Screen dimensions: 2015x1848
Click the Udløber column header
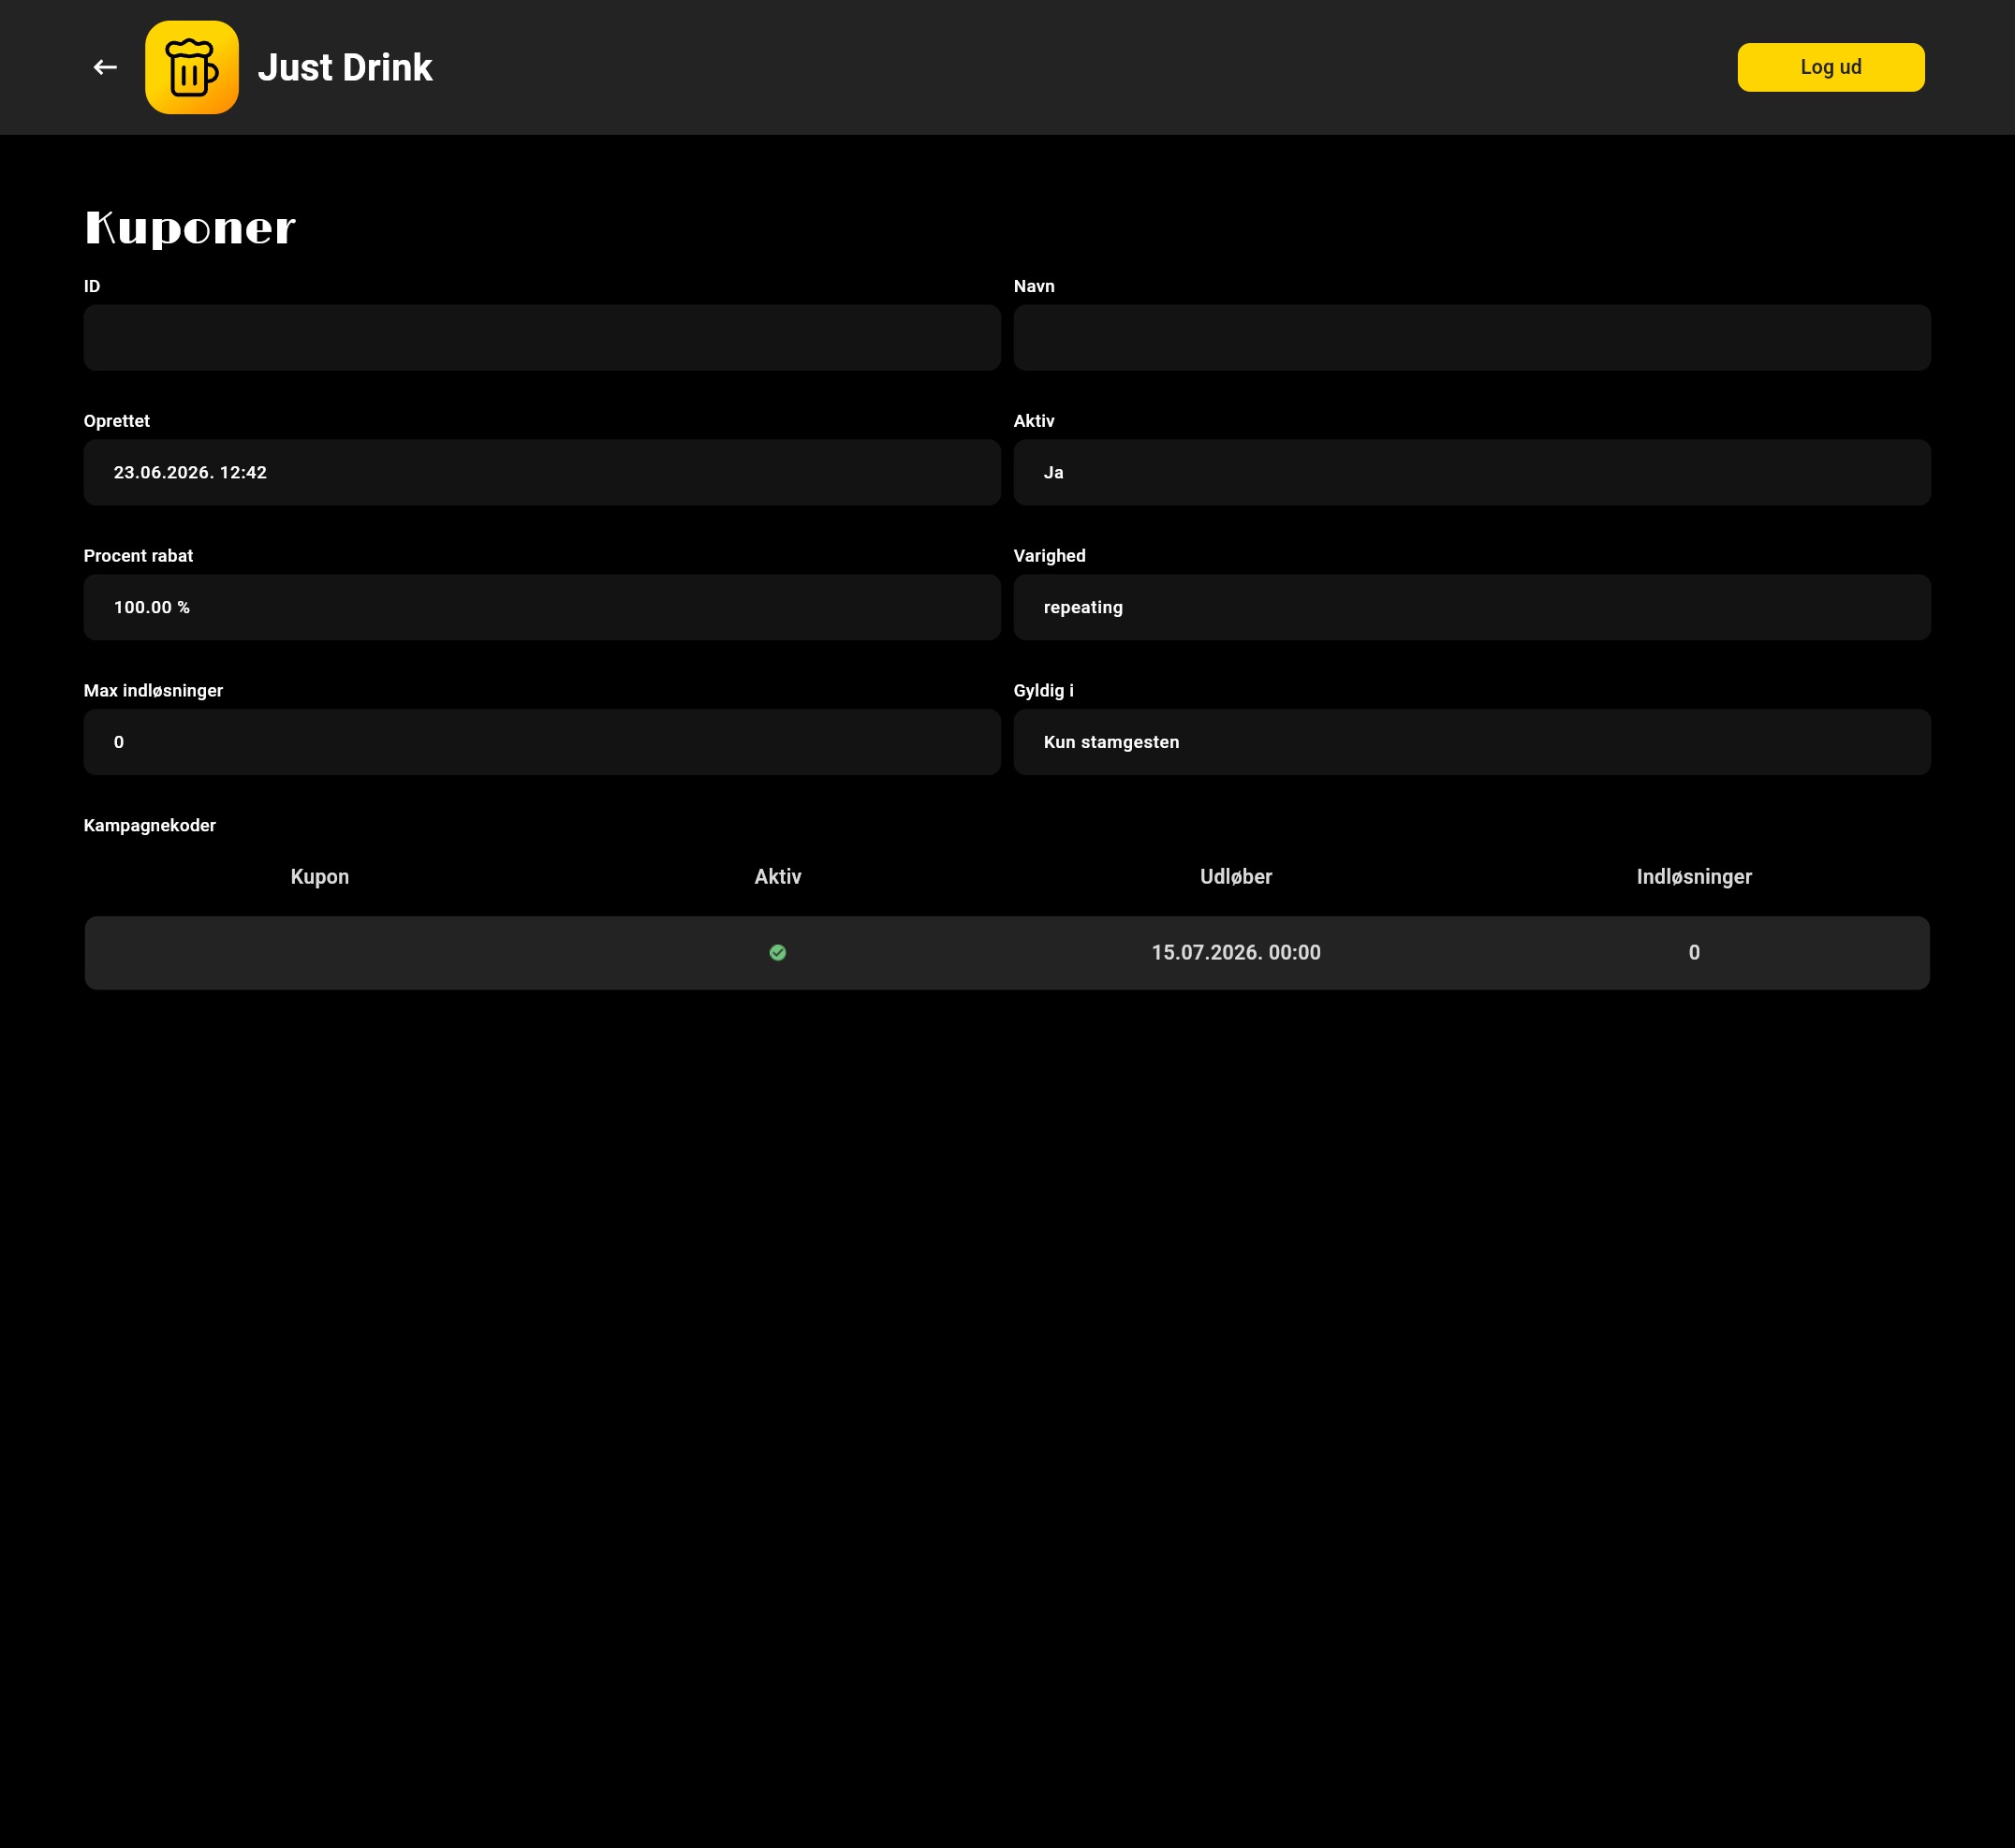pos(1236,877)
